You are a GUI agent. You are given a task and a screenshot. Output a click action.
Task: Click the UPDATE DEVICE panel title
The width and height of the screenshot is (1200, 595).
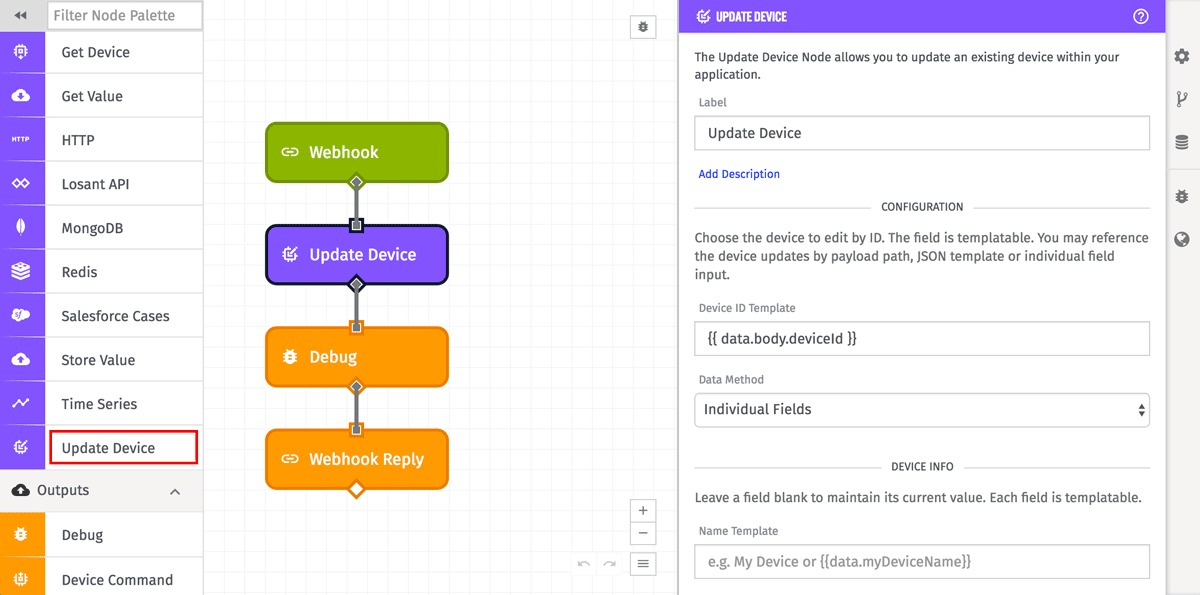click(x=753, y=17)
